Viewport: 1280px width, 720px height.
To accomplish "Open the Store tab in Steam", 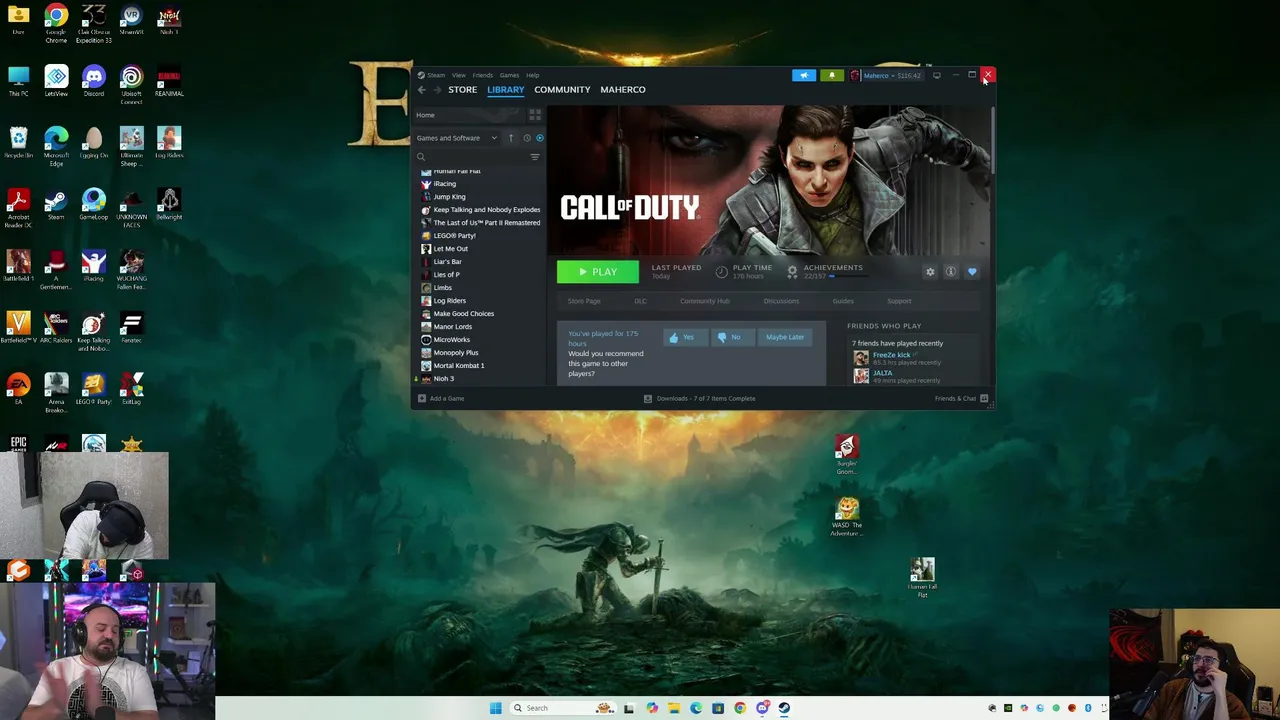I will point(463,90).
